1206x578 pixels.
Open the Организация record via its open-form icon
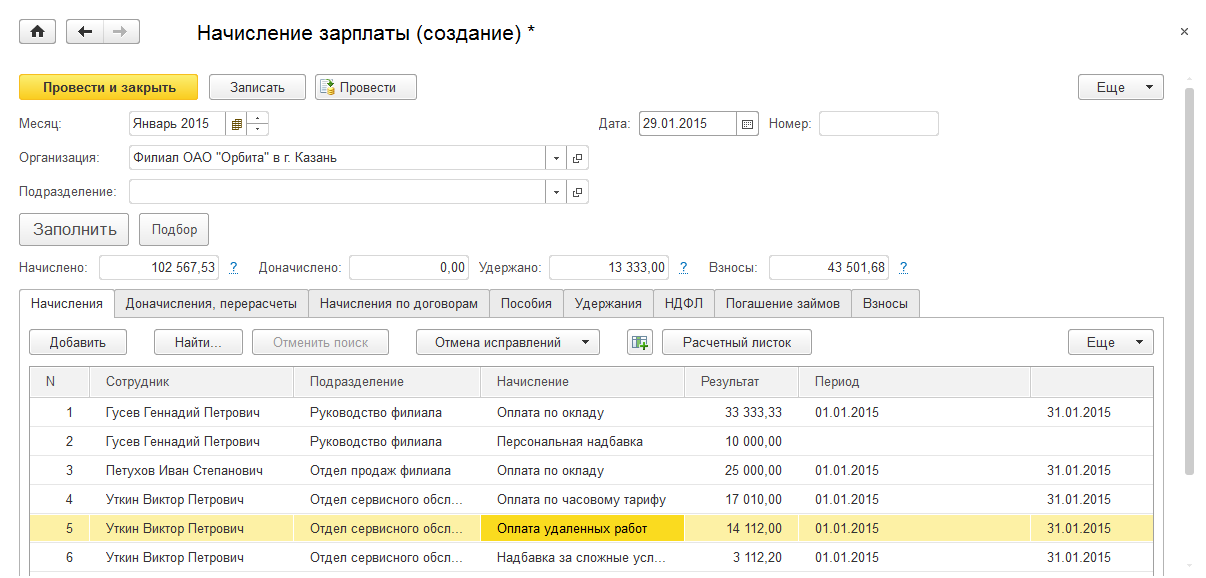(577, 158)
